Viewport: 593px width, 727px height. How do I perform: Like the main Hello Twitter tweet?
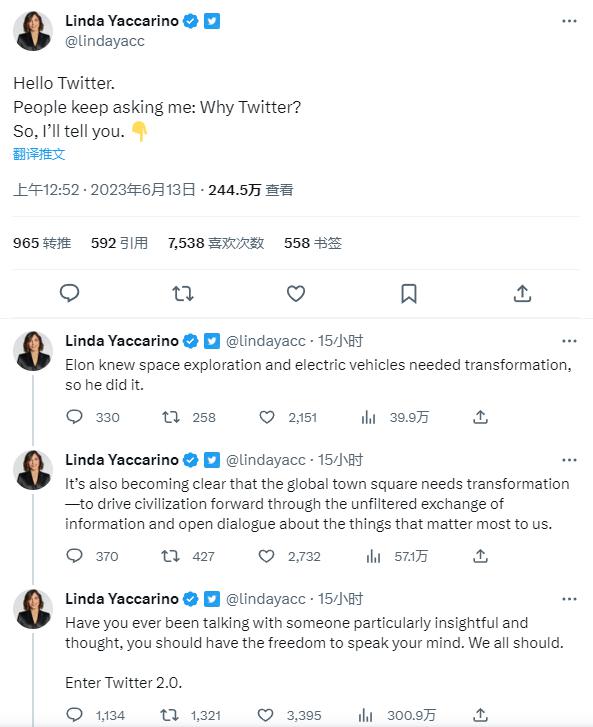pos(296,293)
